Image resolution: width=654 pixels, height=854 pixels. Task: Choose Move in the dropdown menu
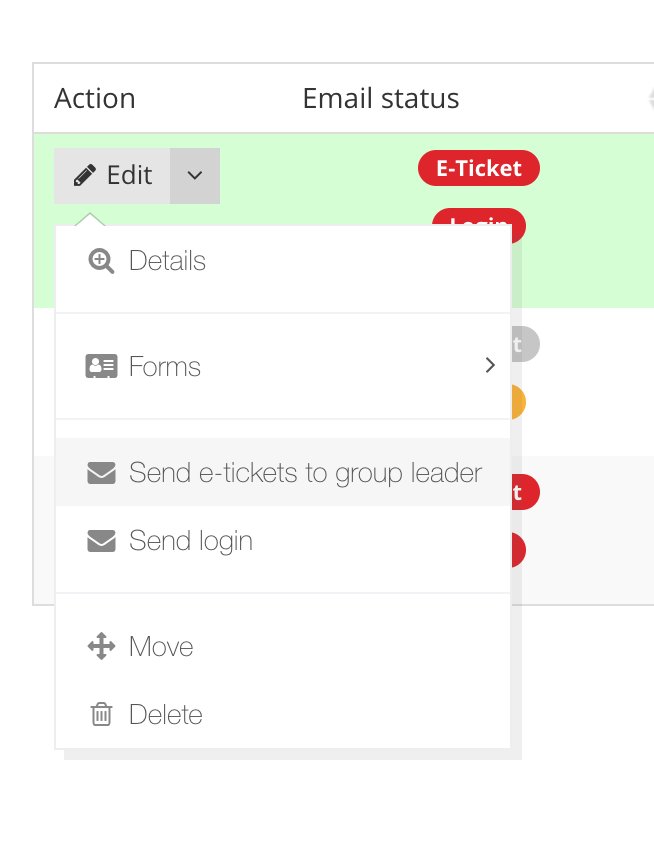click(x=283, y=646)
